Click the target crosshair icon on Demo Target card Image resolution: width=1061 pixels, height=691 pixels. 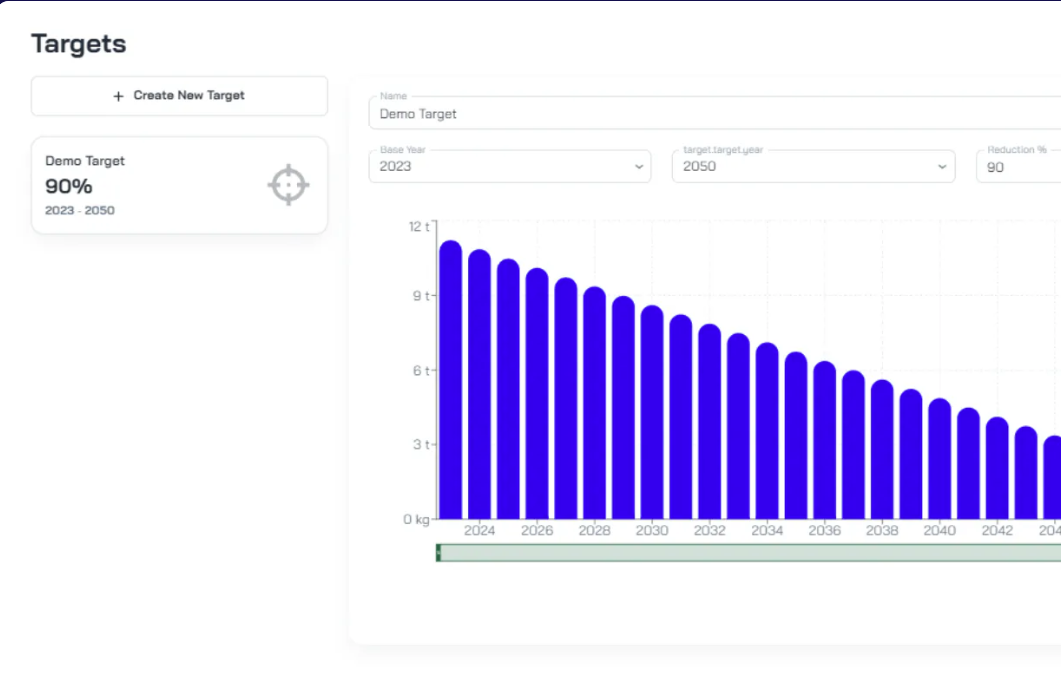288,184
